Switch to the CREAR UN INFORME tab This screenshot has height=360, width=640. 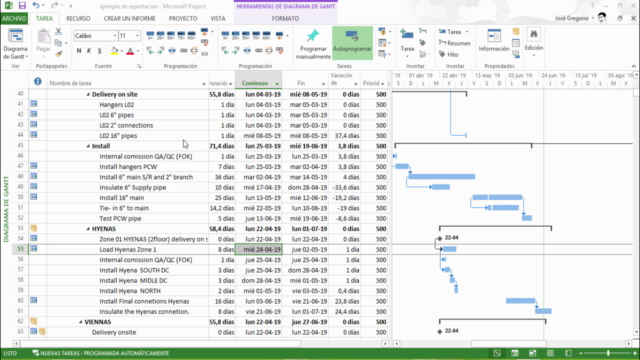coord(129,18)
